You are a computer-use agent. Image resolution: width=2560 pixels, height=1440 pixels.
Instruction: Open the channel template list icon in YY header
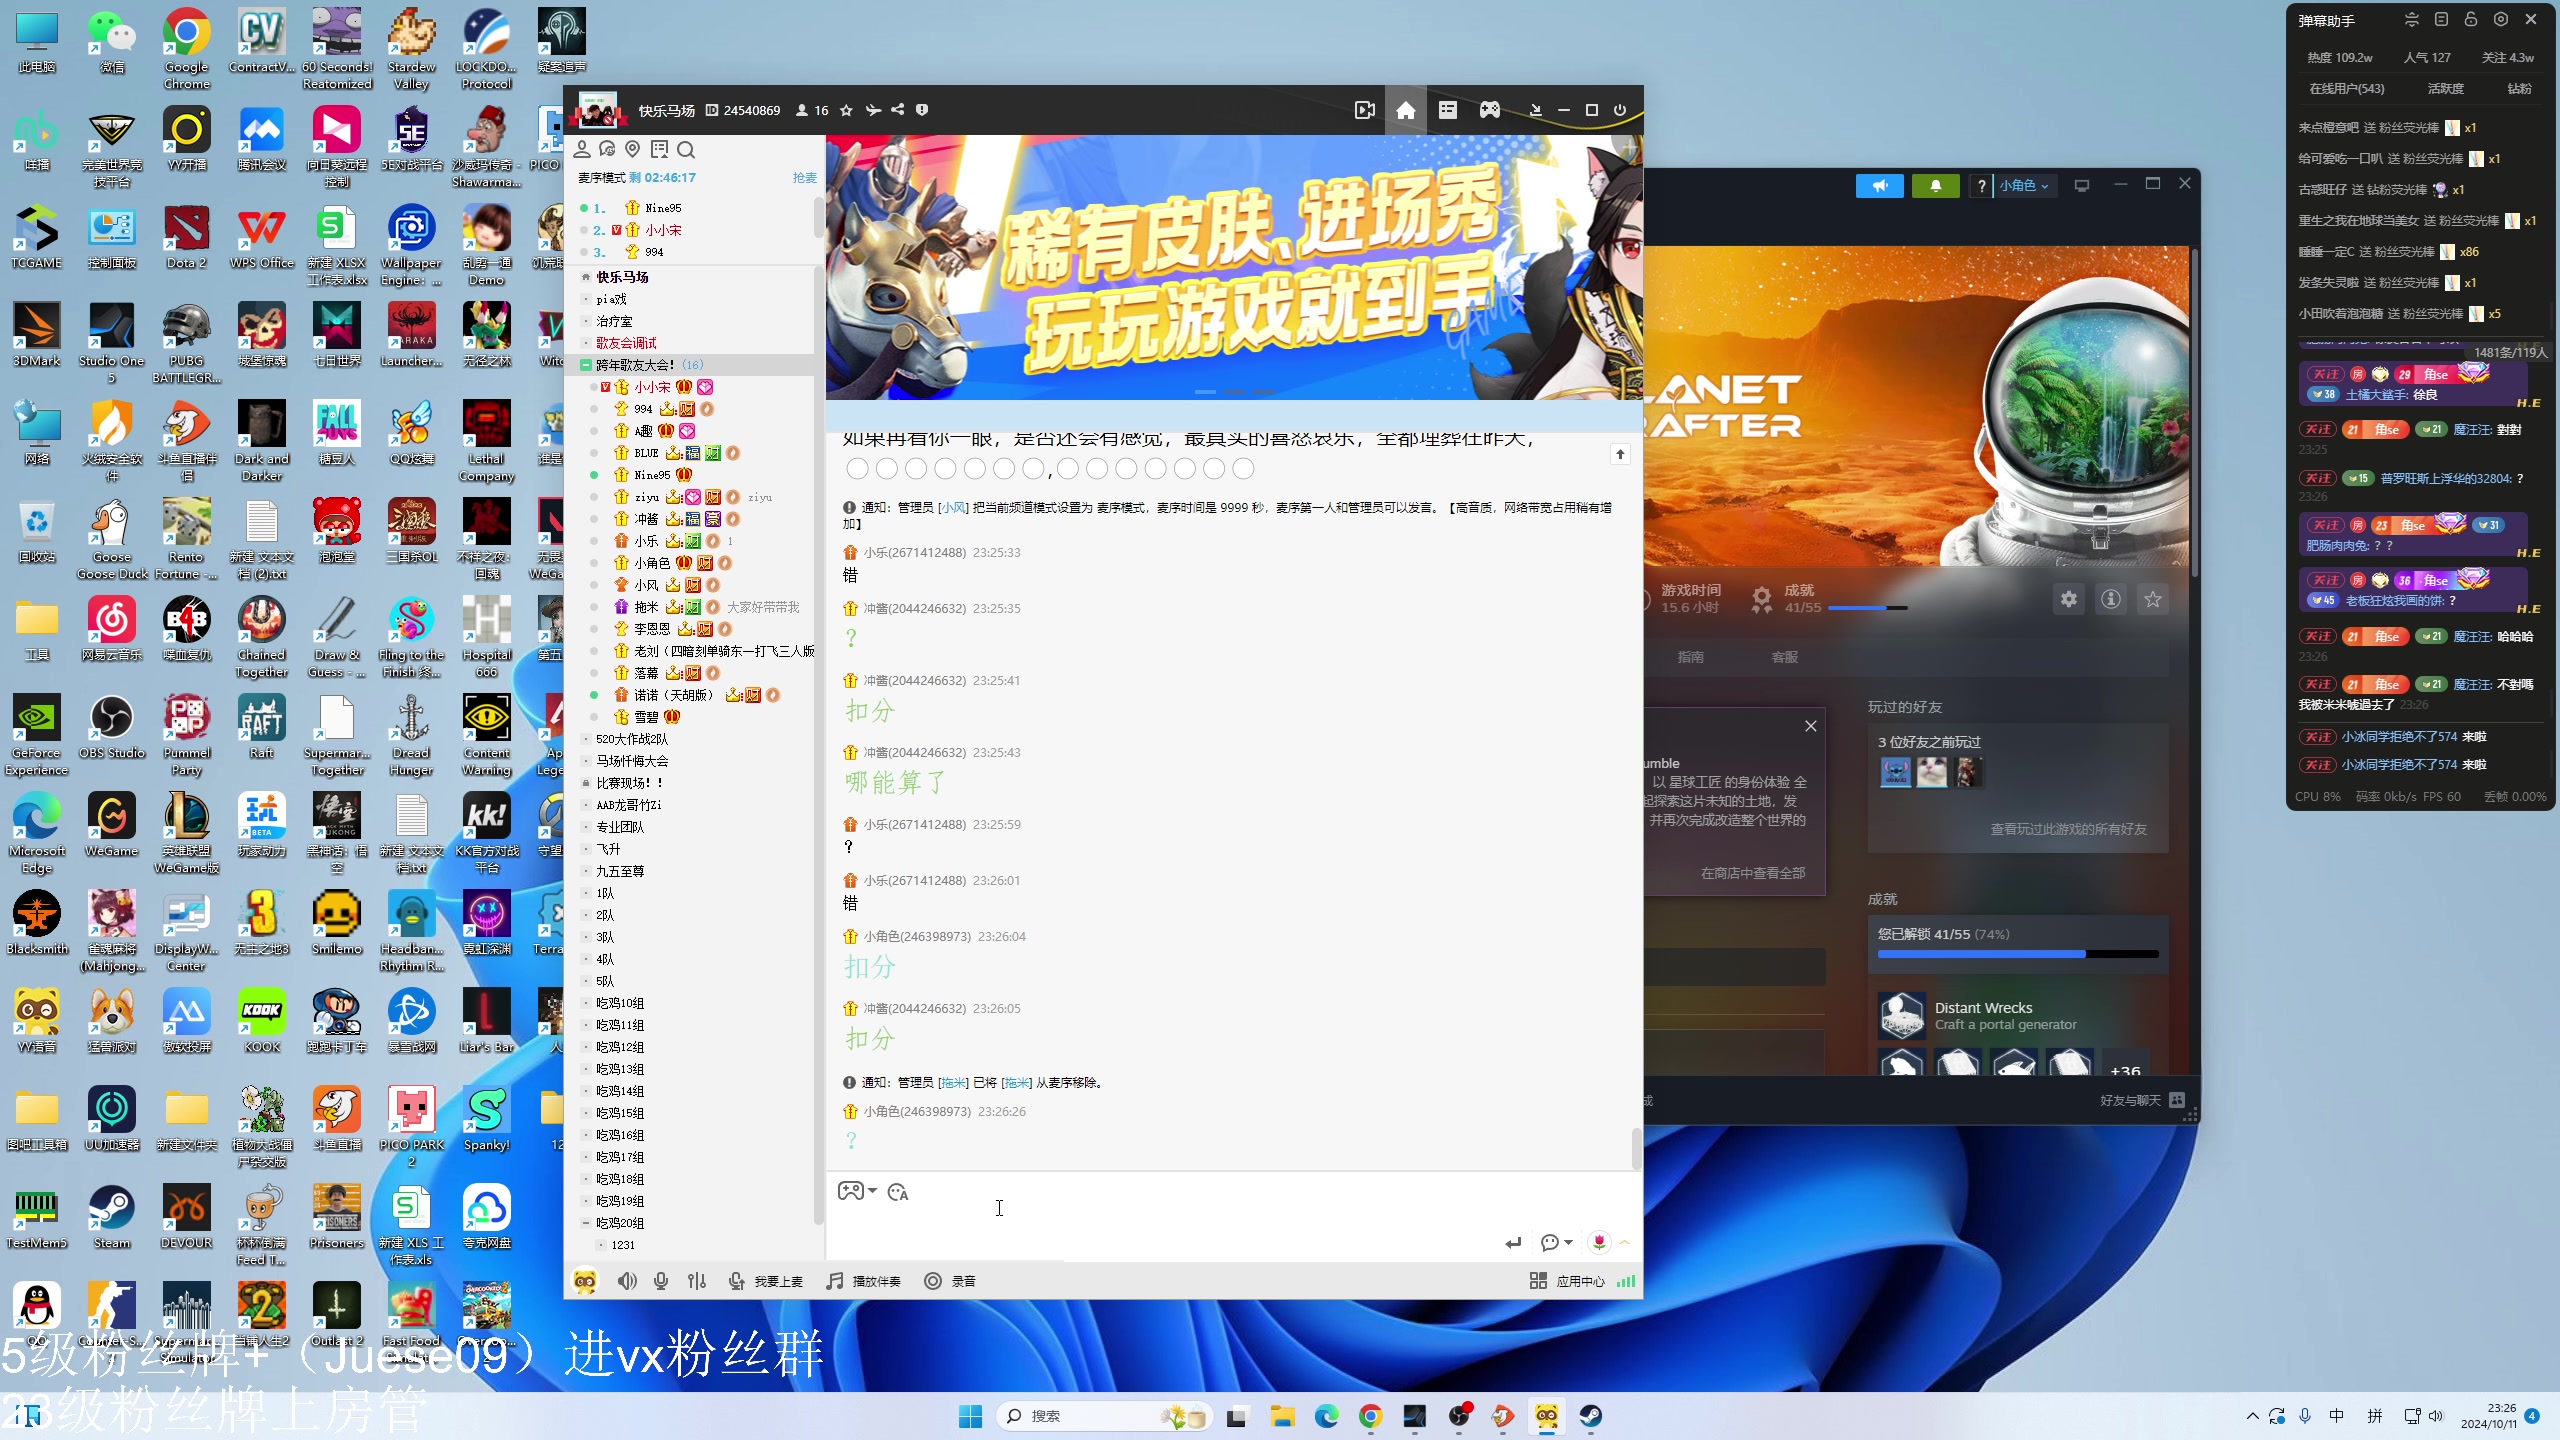click(1448, 110)
